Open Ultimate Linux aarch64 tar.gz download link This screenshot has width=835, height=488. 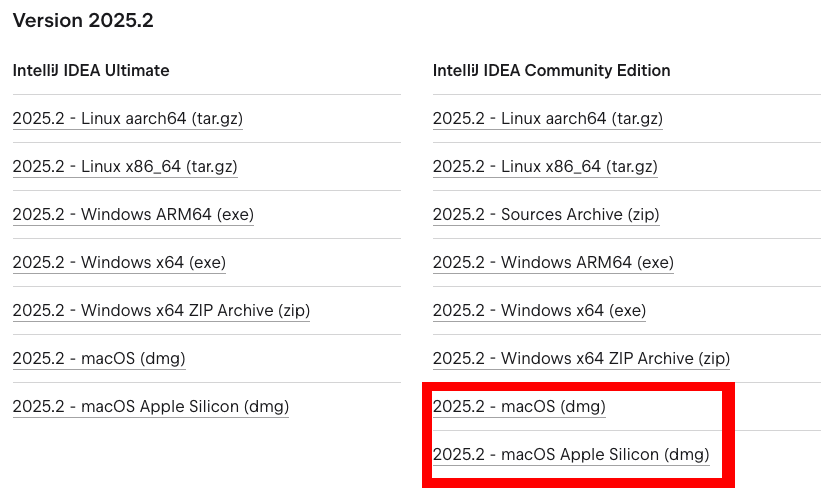tap(127, 118)
